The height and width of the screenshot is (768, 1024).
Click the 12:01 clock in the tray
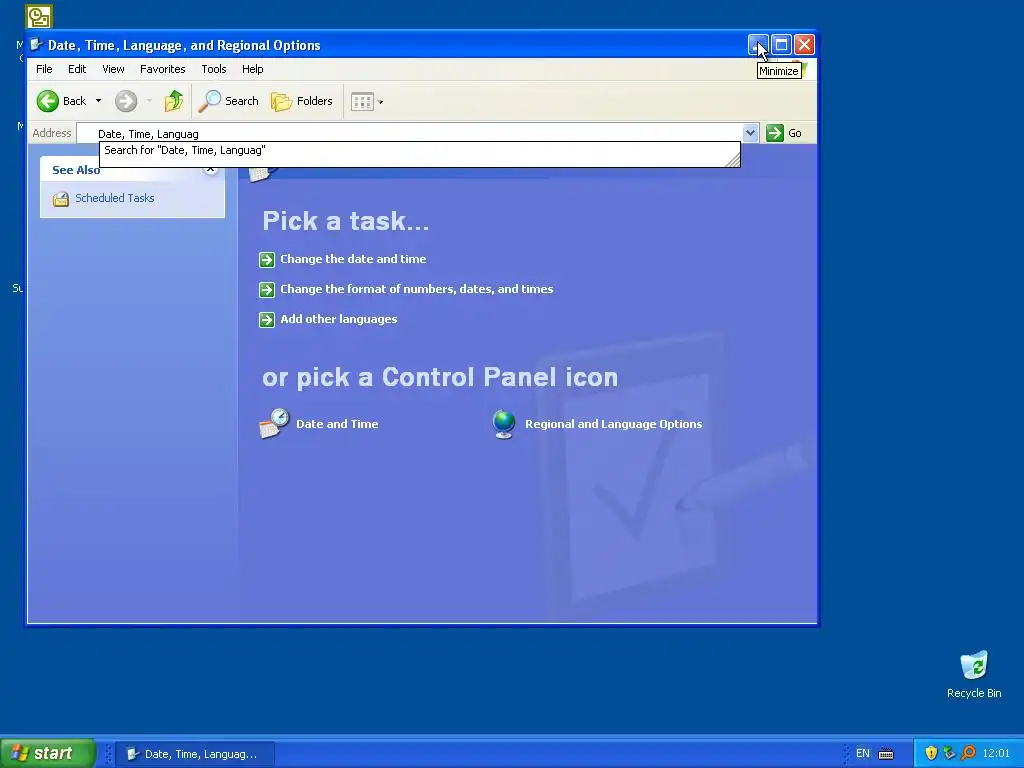pyautogui.click(x=996, y=754)
